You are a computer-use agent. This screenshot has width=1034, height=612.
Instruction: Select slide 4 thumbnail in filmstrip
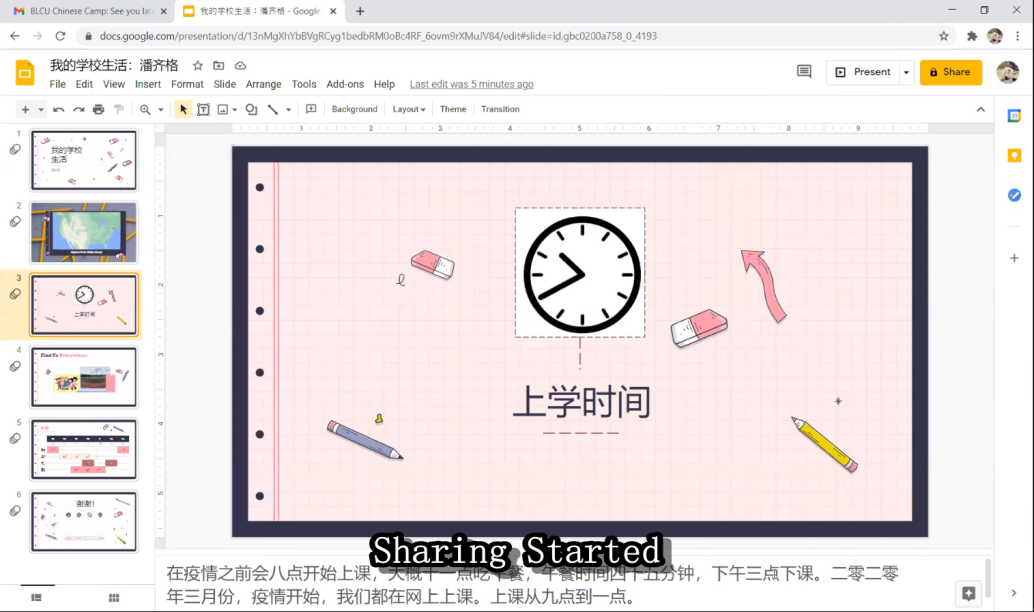point(84,376)
